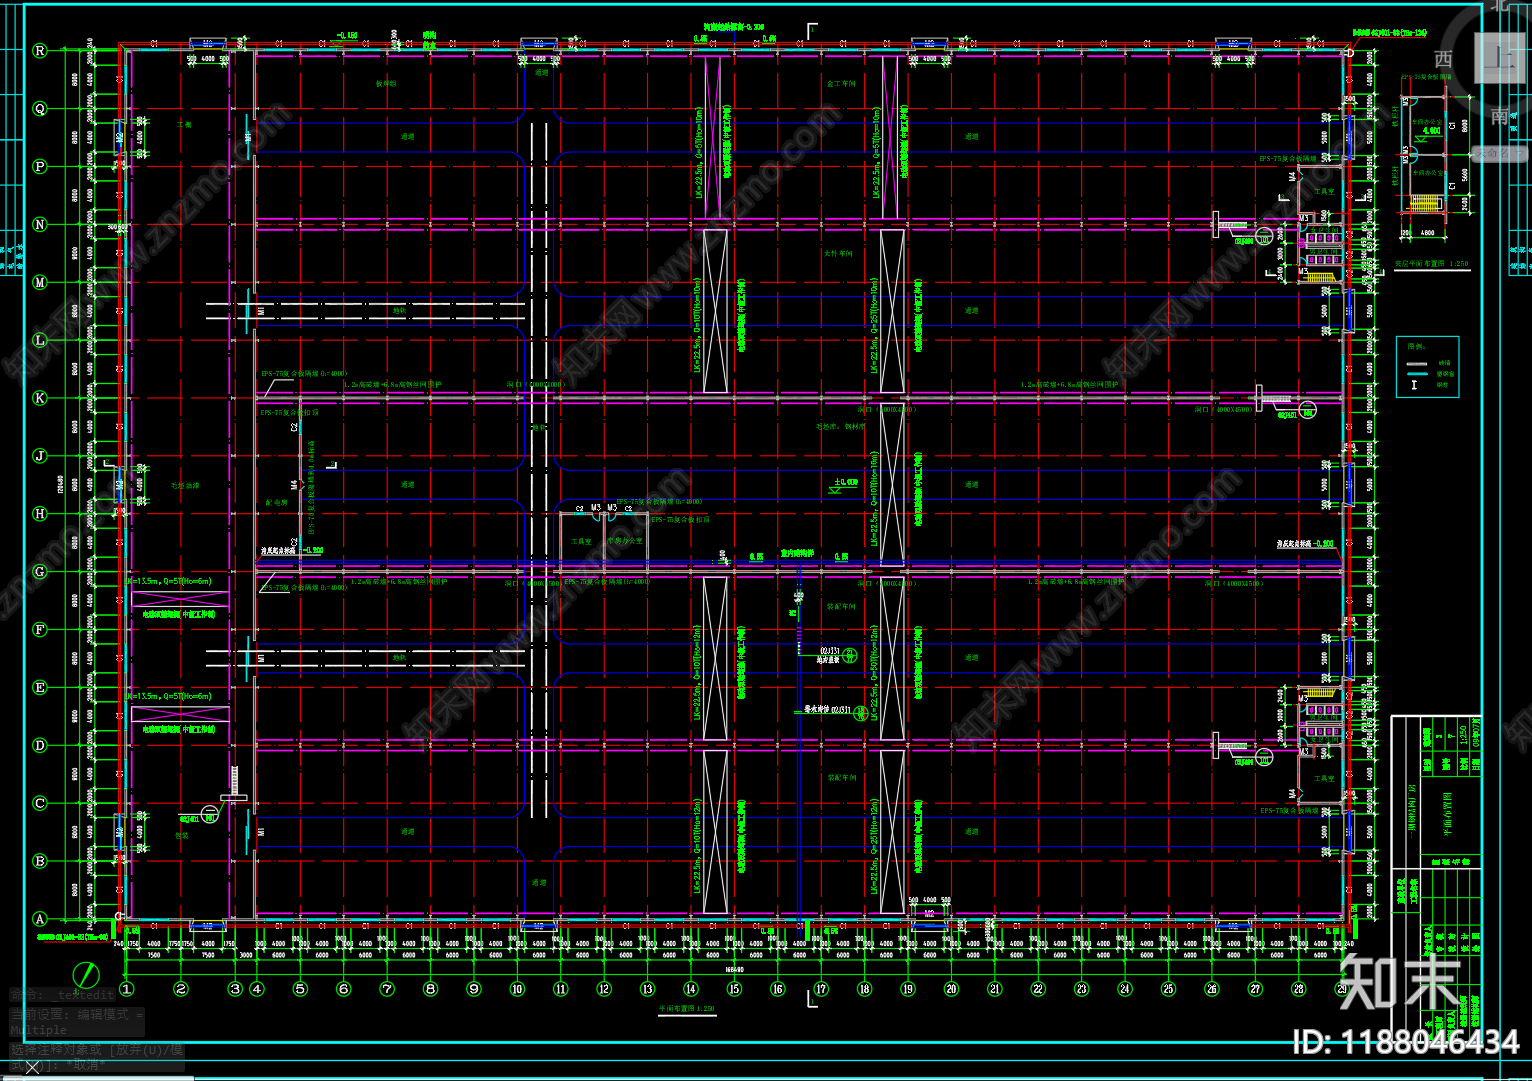This screenshot has height=1081, width=1532.
Task: Select grid axis bubble 25
Action: click(x=1168, y=989)
